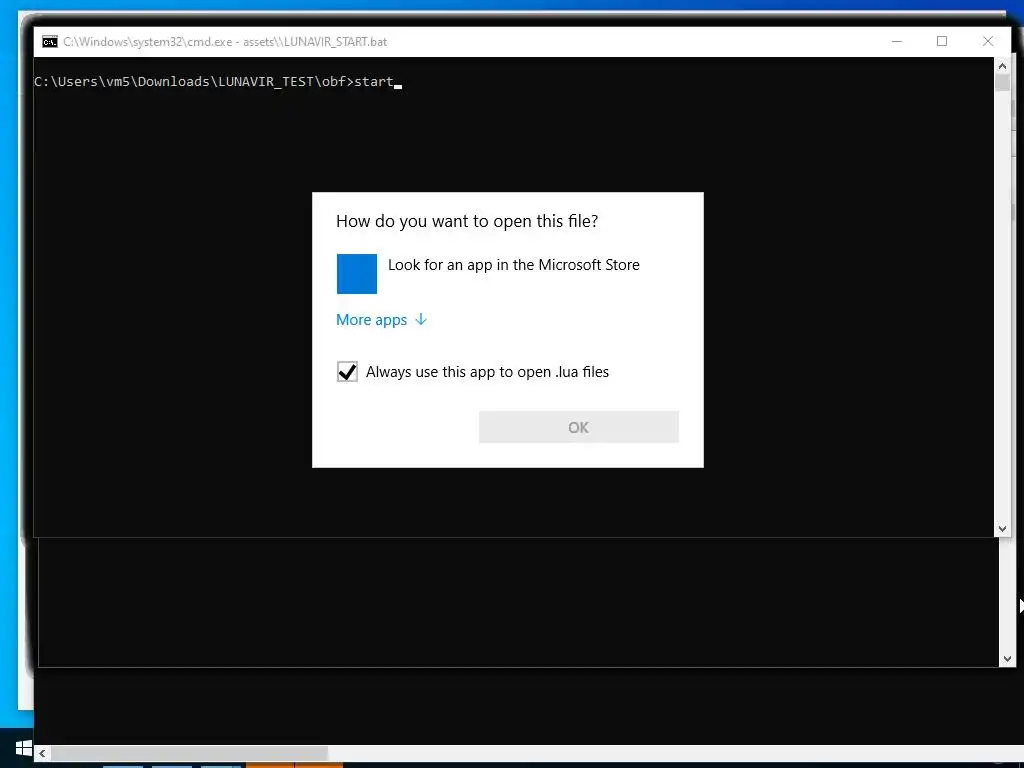Click the cmd.exe icon in title bar

[50, 42]
